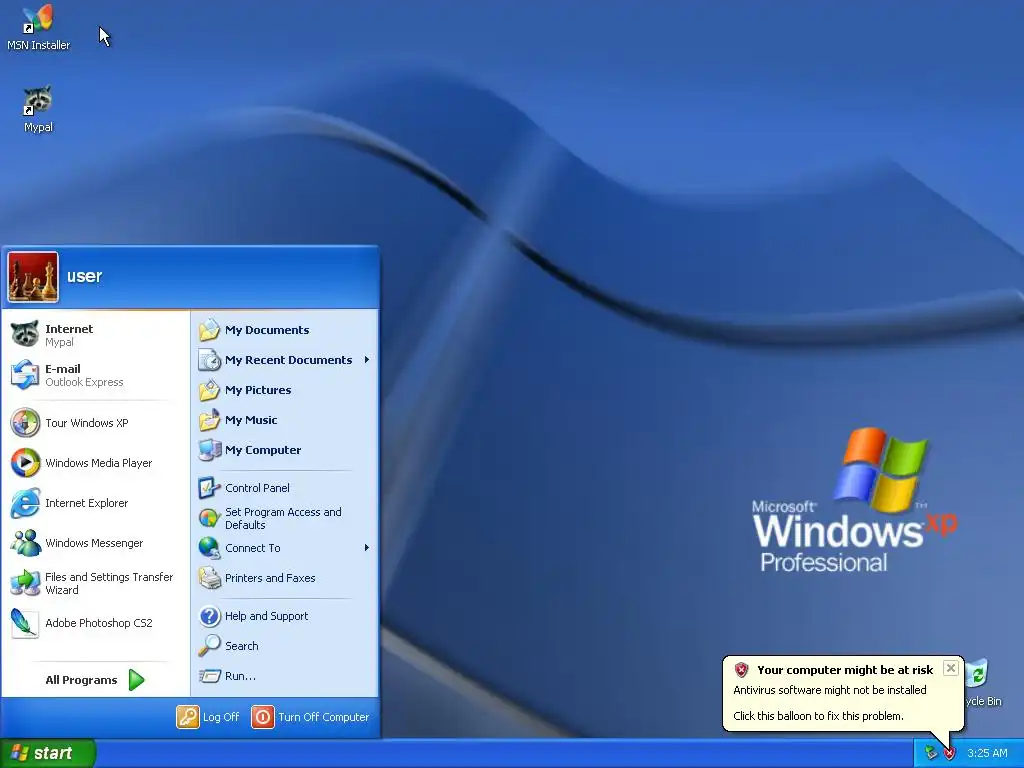Select the Mypal raccoon desktop shortcut

(38, 110)
